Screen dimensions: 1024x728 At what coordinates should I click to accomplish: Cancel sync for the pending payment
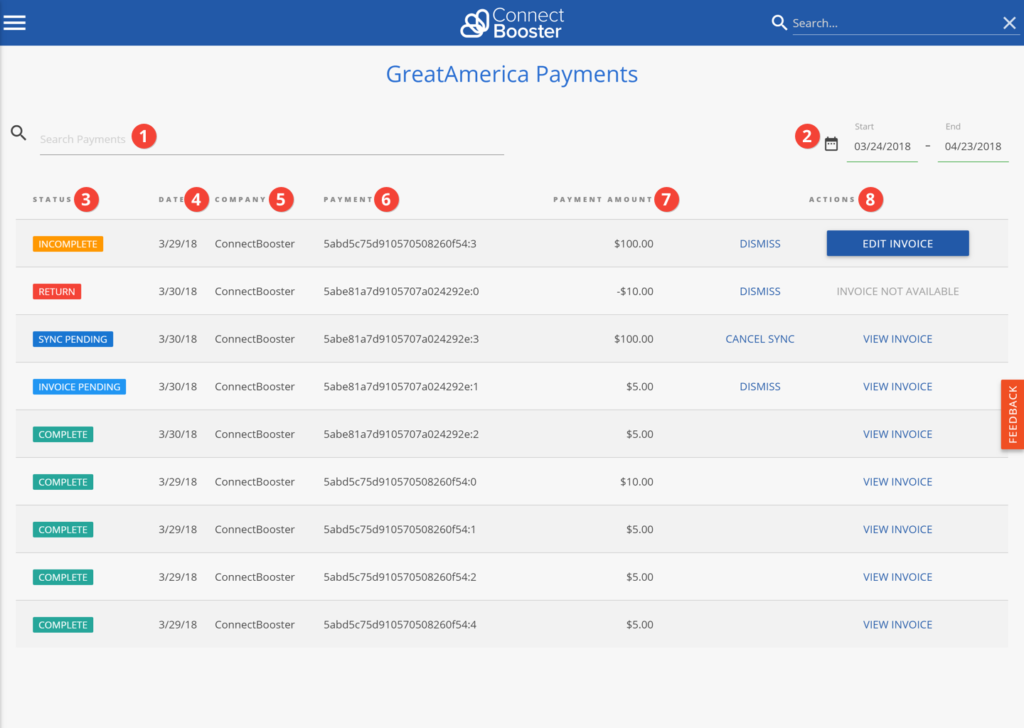(x=759, y=339)
